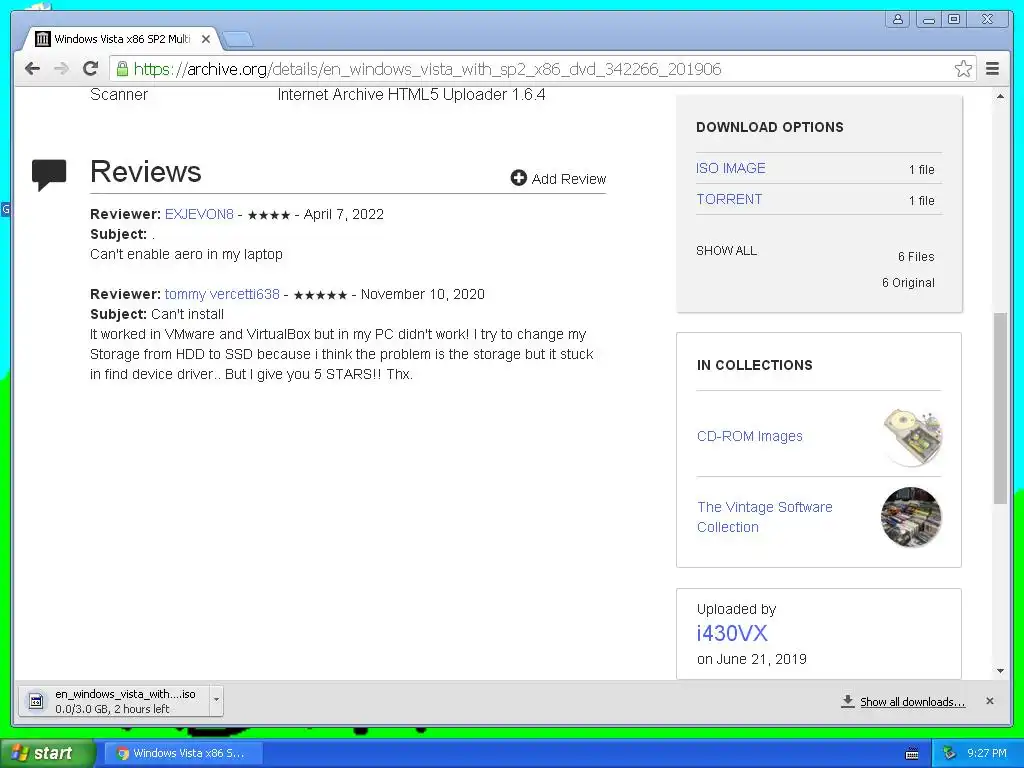This screenshot has height=768, width=1024.
Task: Click the download arrow icon beside Show all downloads
Action: tap(847, 701)
